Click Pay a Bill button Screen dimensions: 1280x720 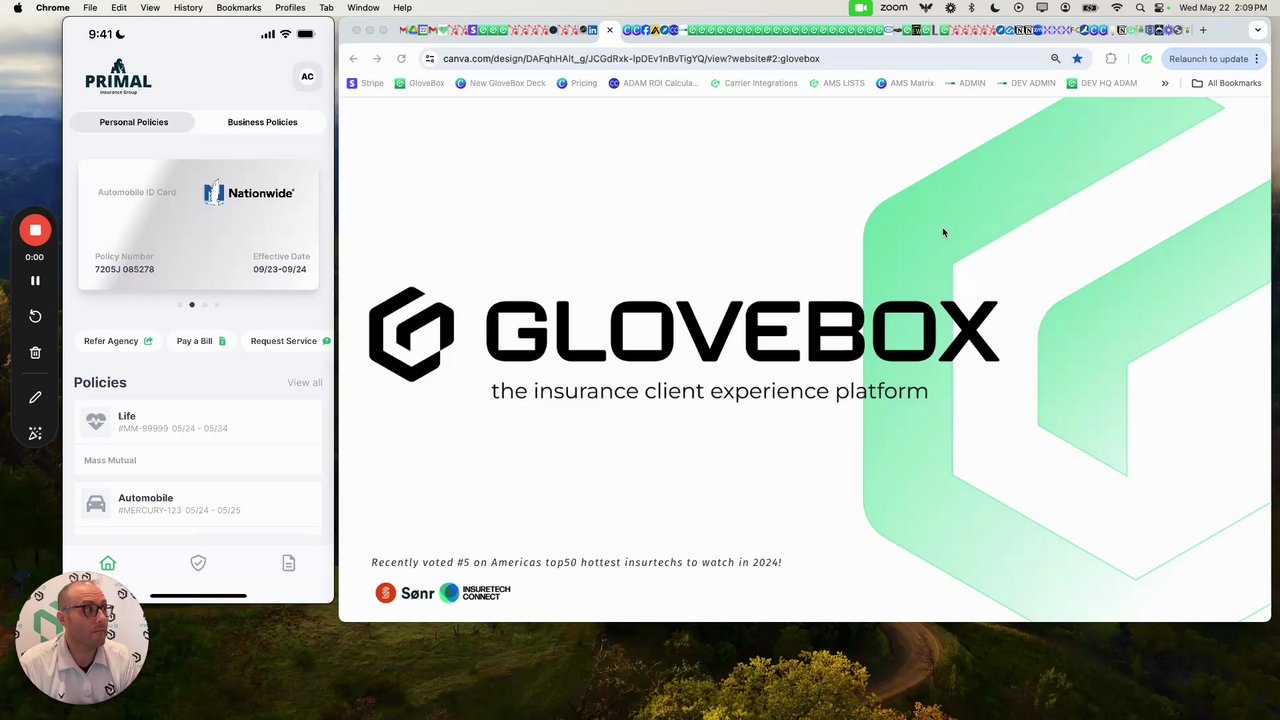pos(201,341)
